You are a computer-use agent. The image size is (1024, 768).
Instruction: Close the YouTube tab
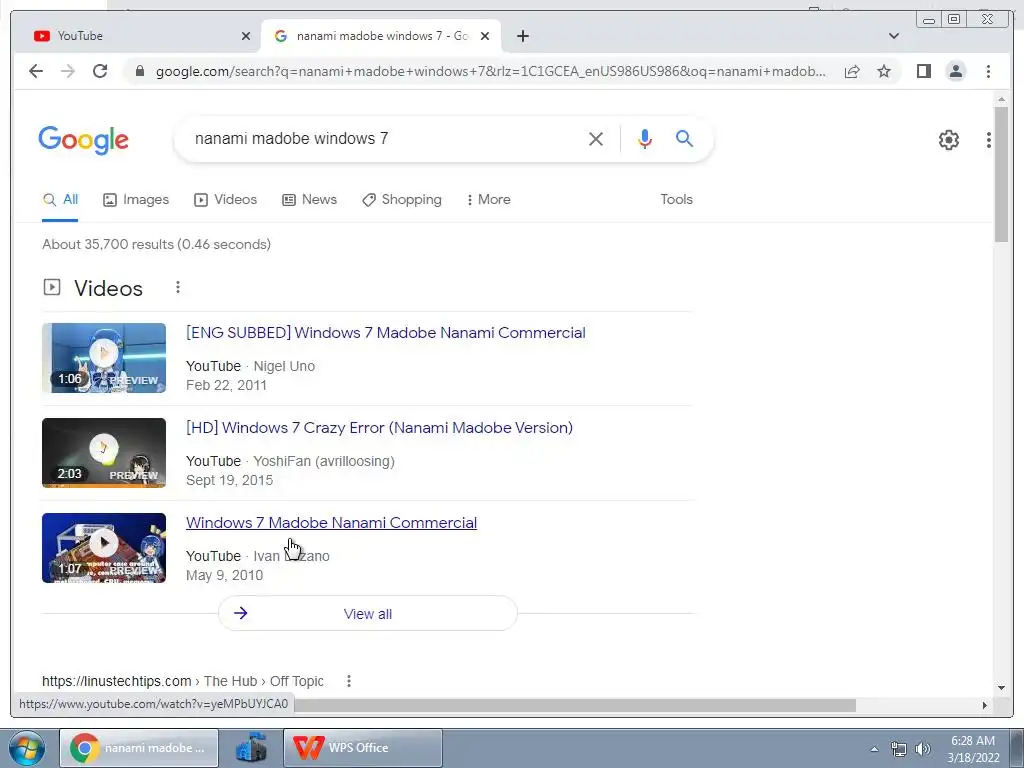[x=246, y=36]
